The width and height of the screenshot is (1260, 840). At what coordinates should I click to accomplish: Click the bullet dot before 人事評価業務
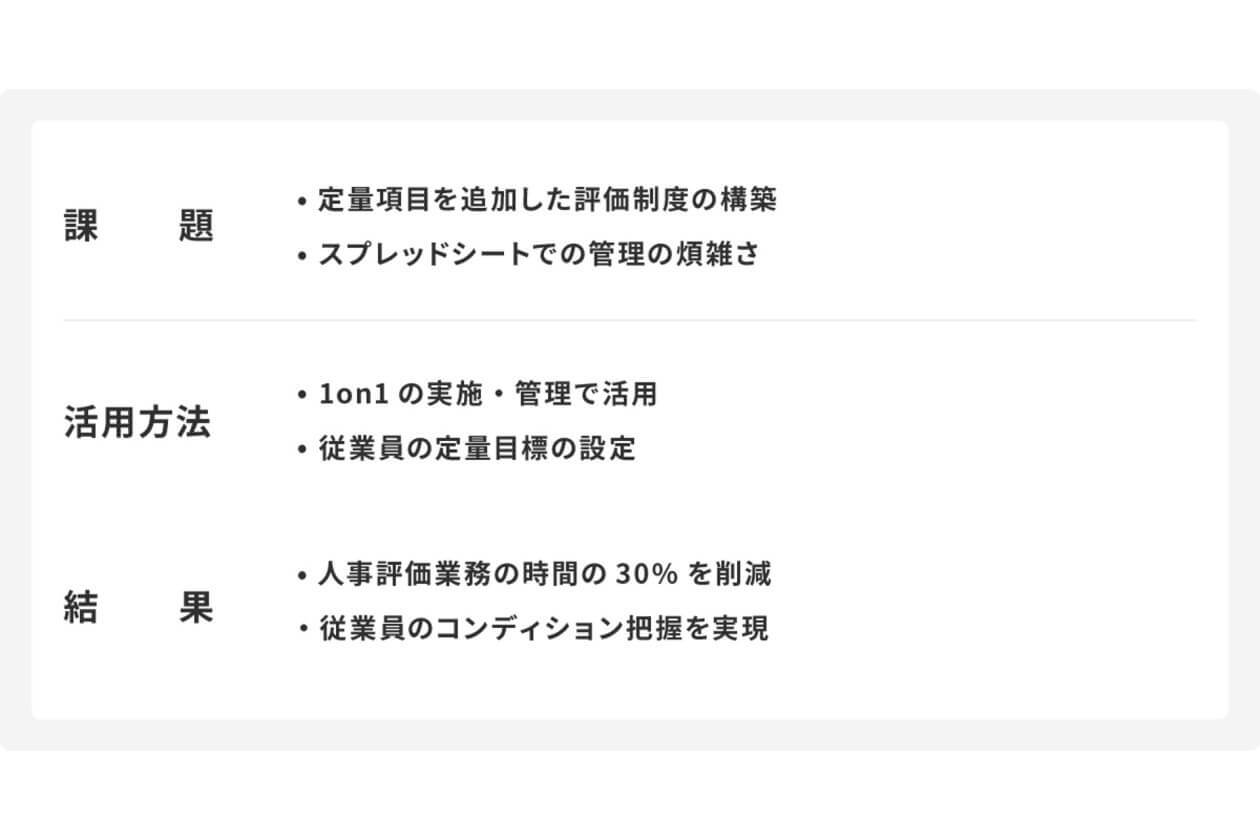coord(302,576)
